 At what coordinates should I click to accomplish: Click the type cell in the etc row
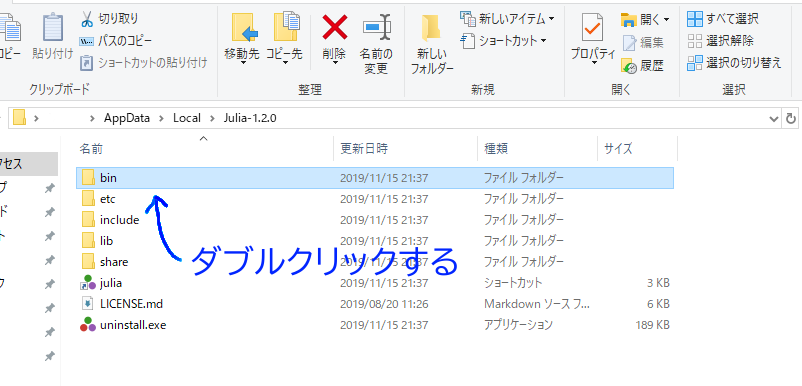pos(524,199)
